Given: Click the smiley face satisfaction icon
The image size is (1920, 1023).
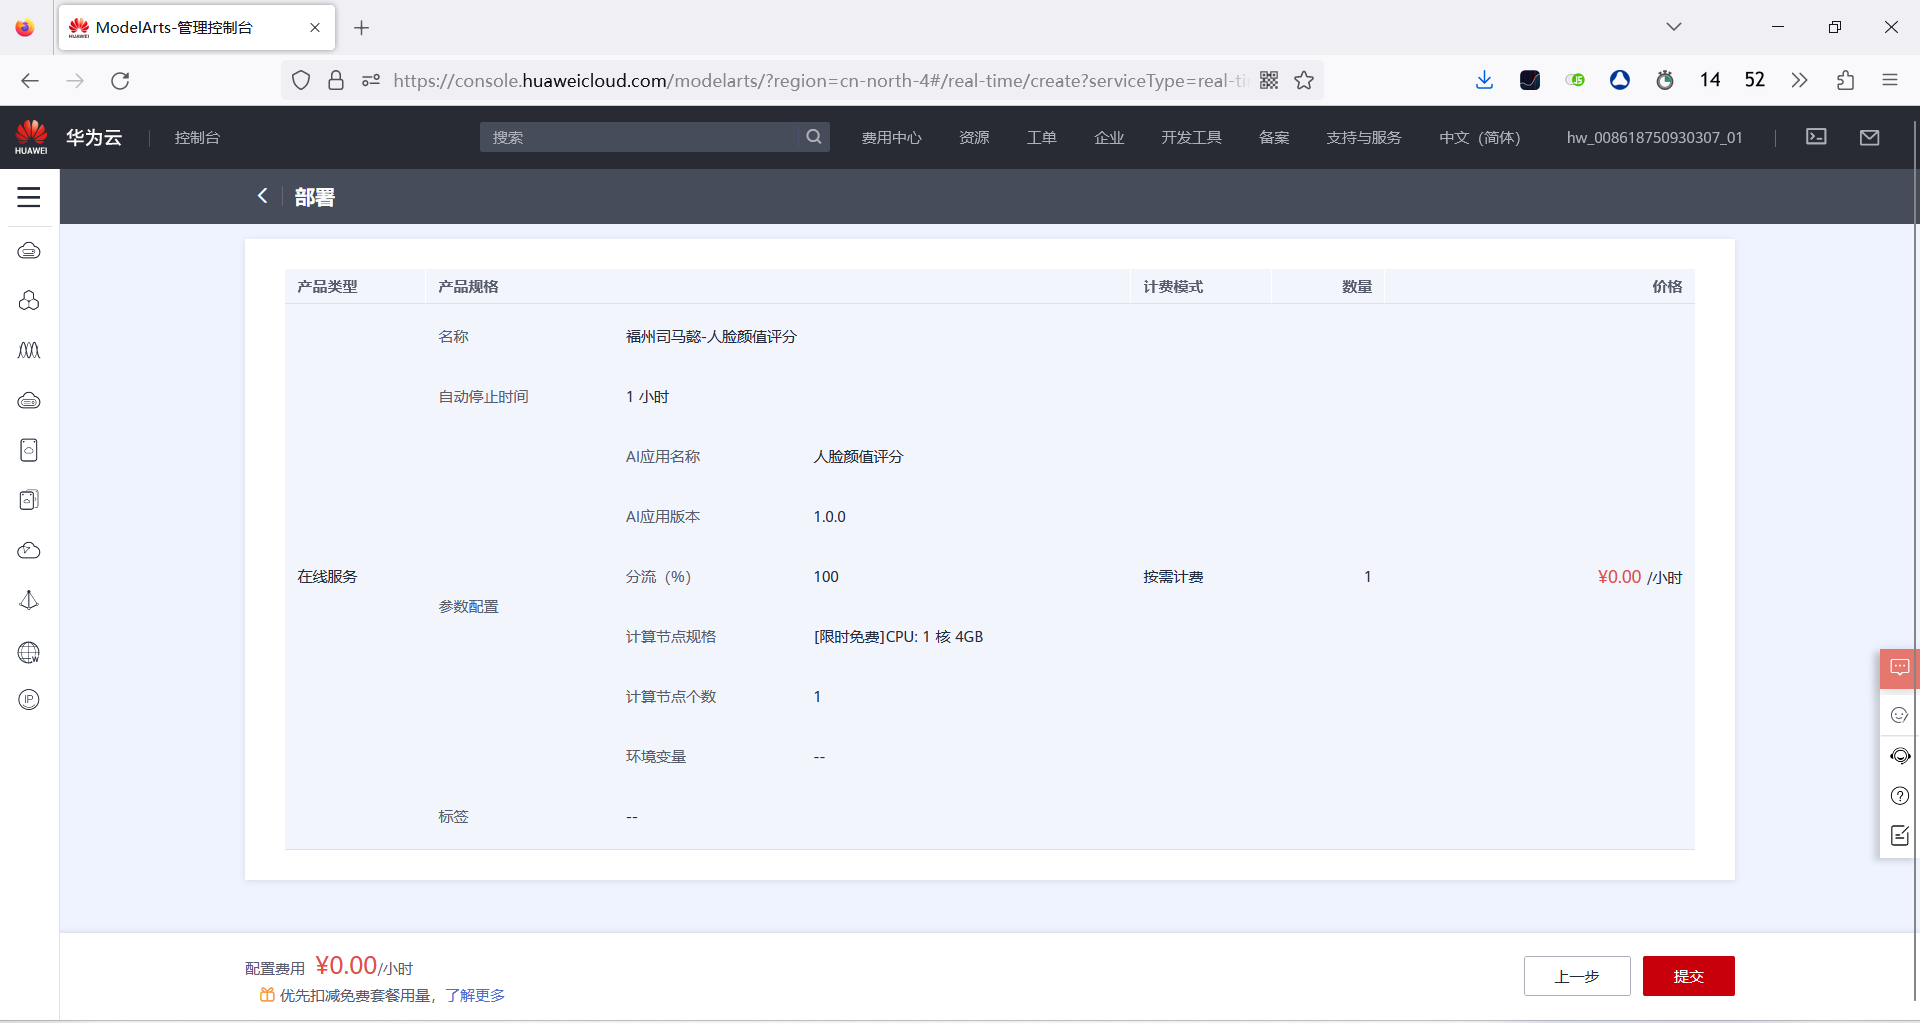Looking at the screenshot, I should (x=1899, y=715).
